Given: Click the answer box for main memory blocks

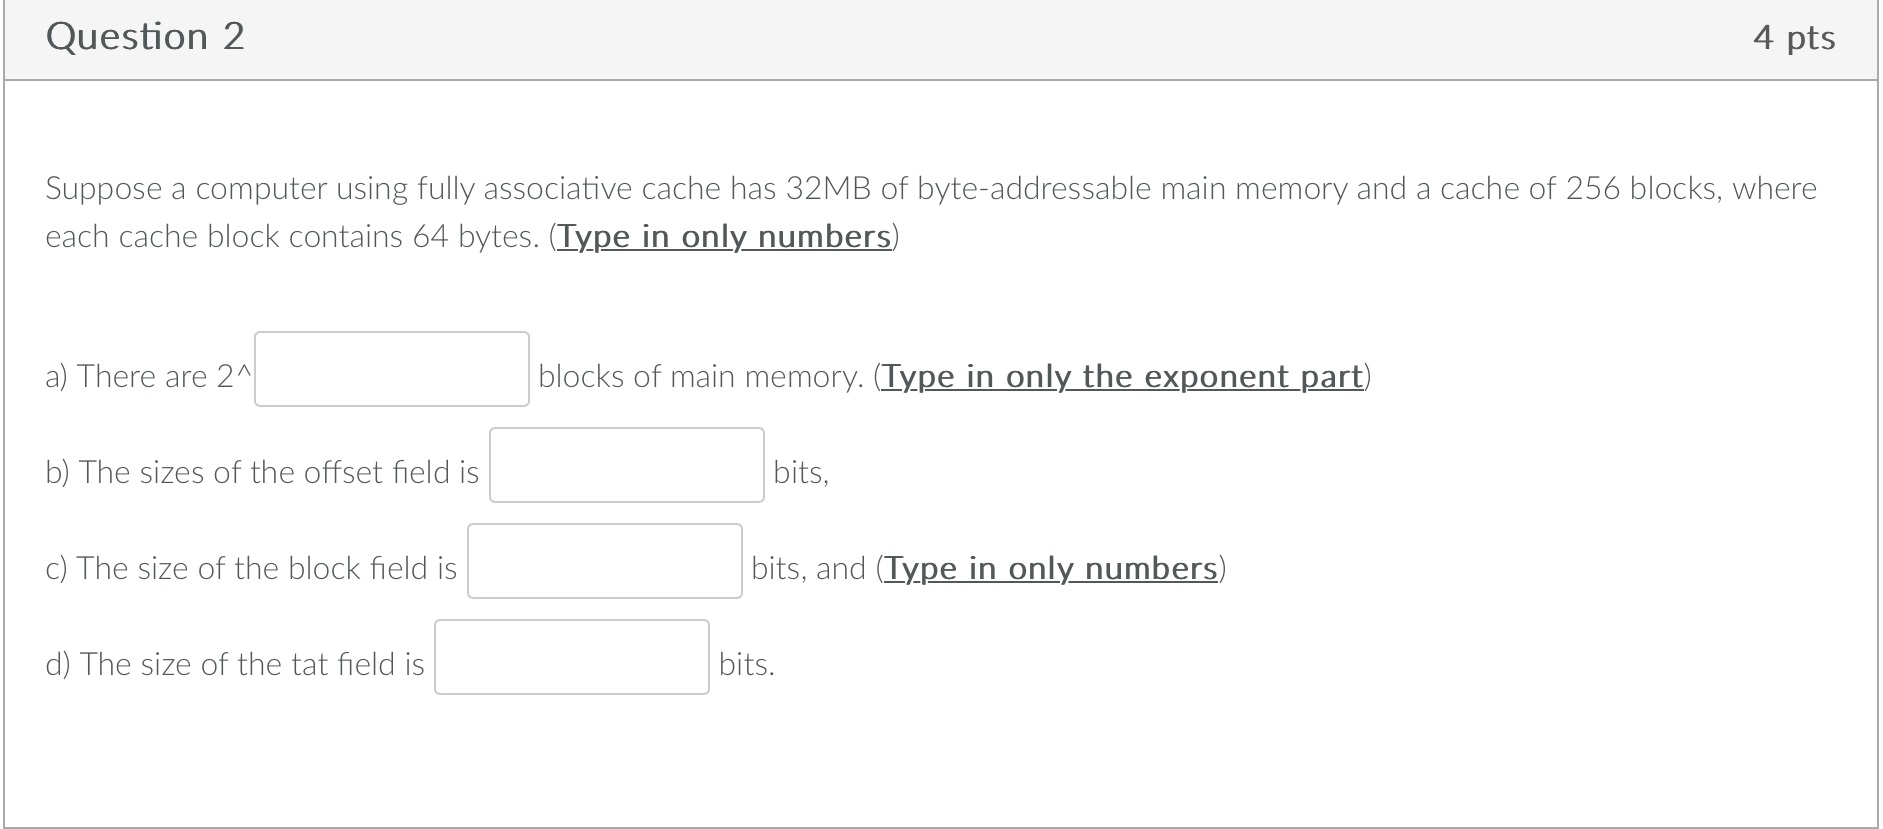Looking at the screenshot, I should [x=392, y=367].
